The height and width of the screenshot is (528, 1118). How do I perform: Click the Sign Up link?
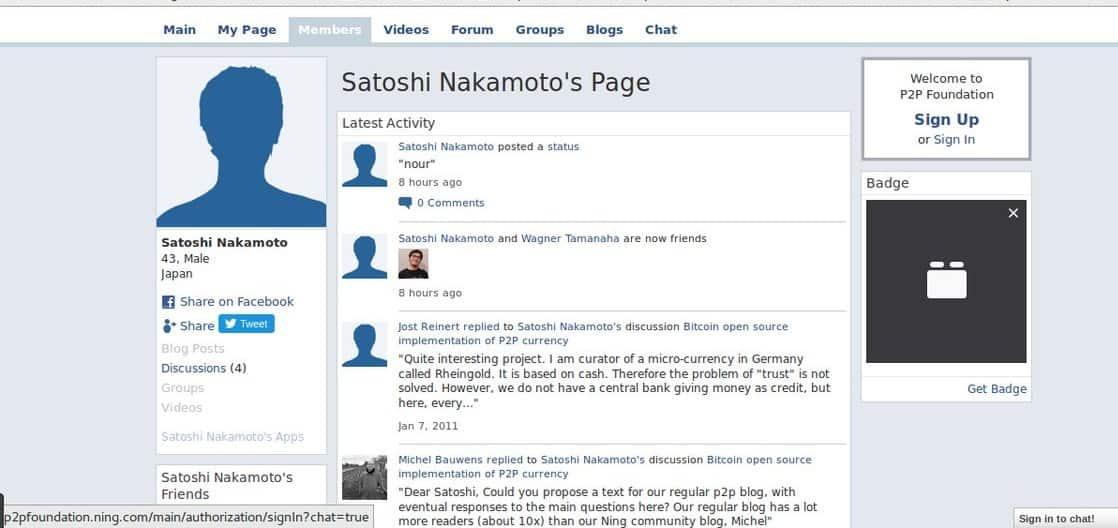coord(946,120)
